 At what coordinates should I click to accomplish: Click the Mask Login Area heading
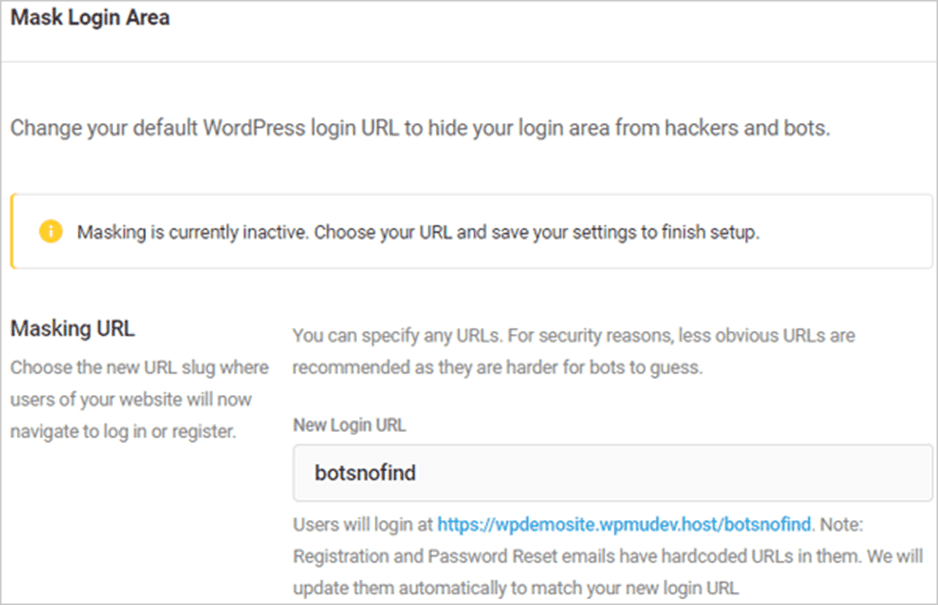[x=90, y=17]
